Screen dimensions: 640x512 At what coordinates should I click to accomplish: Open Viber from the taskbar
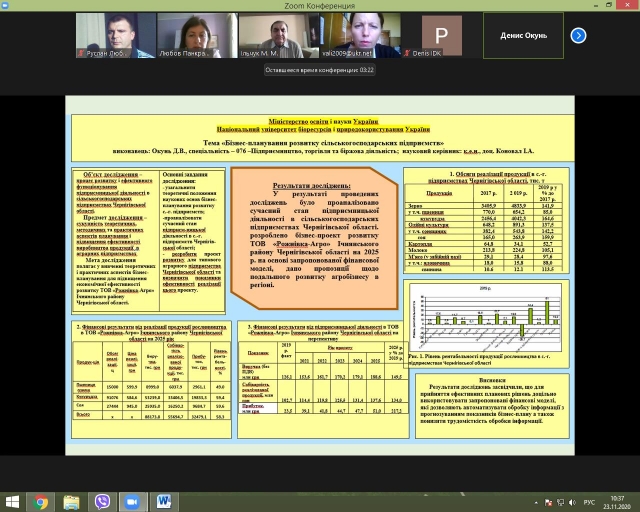102,502
